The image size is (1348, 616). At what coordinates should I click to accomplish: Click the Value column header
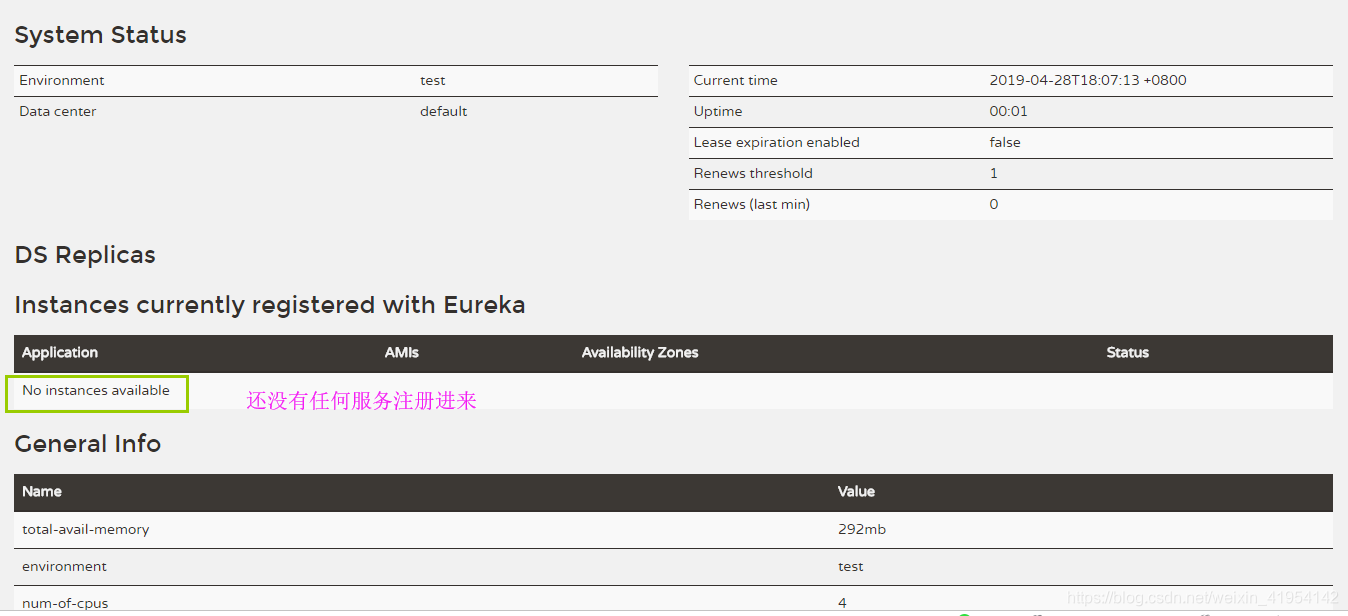click(856, 492)
